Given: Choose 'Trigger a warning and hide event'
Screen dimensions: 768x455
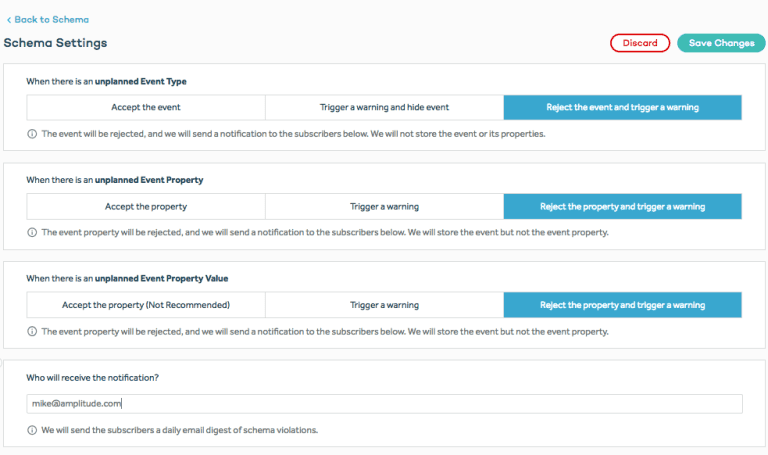Looking at the screenshot, I should [x=384, y=107].
